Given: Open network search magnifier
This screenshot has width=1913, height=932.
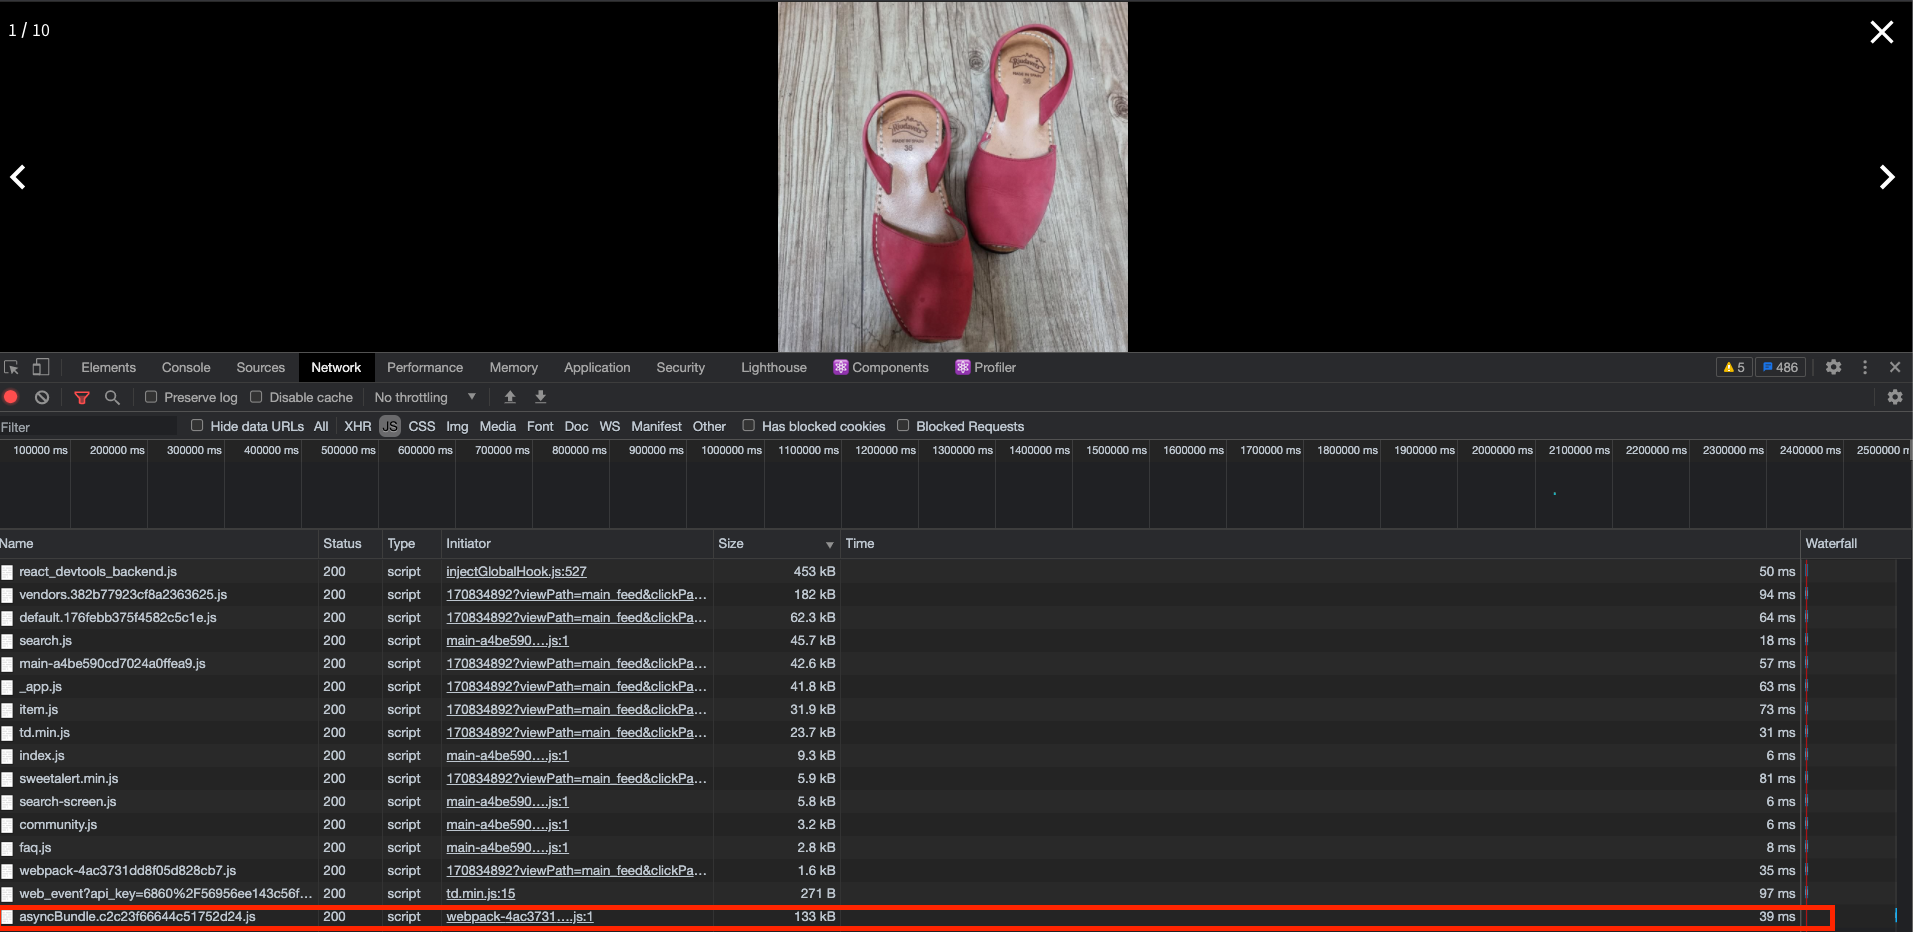Looking at the screenshot, I should [112, 397].
